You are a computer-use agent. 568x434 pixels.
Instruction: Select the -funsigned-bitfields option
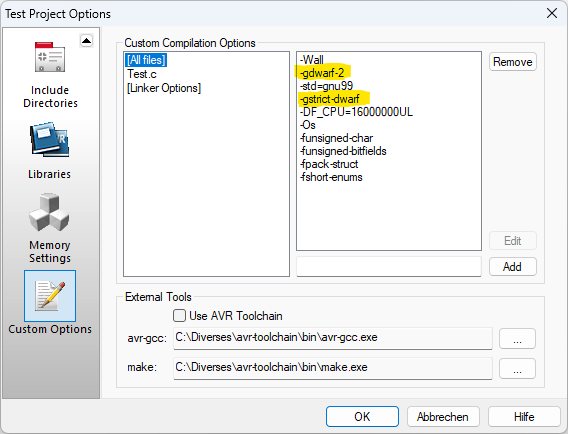pyautogui.click(x=343, y=151)
